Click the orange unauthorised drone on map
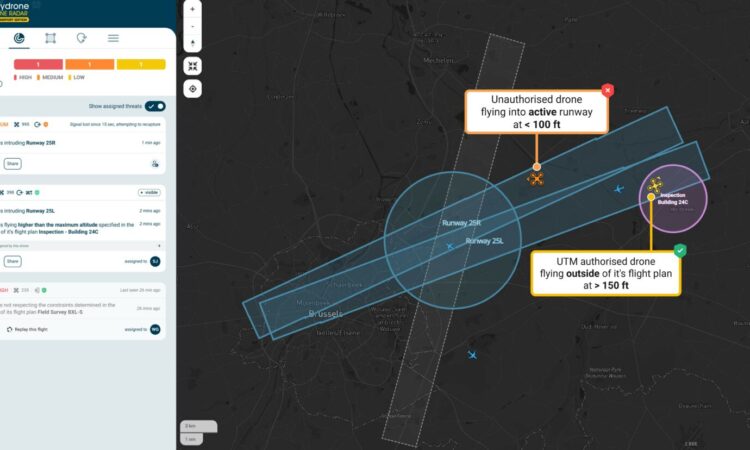This screenshot has width=750, height=450. click(536, 179)
